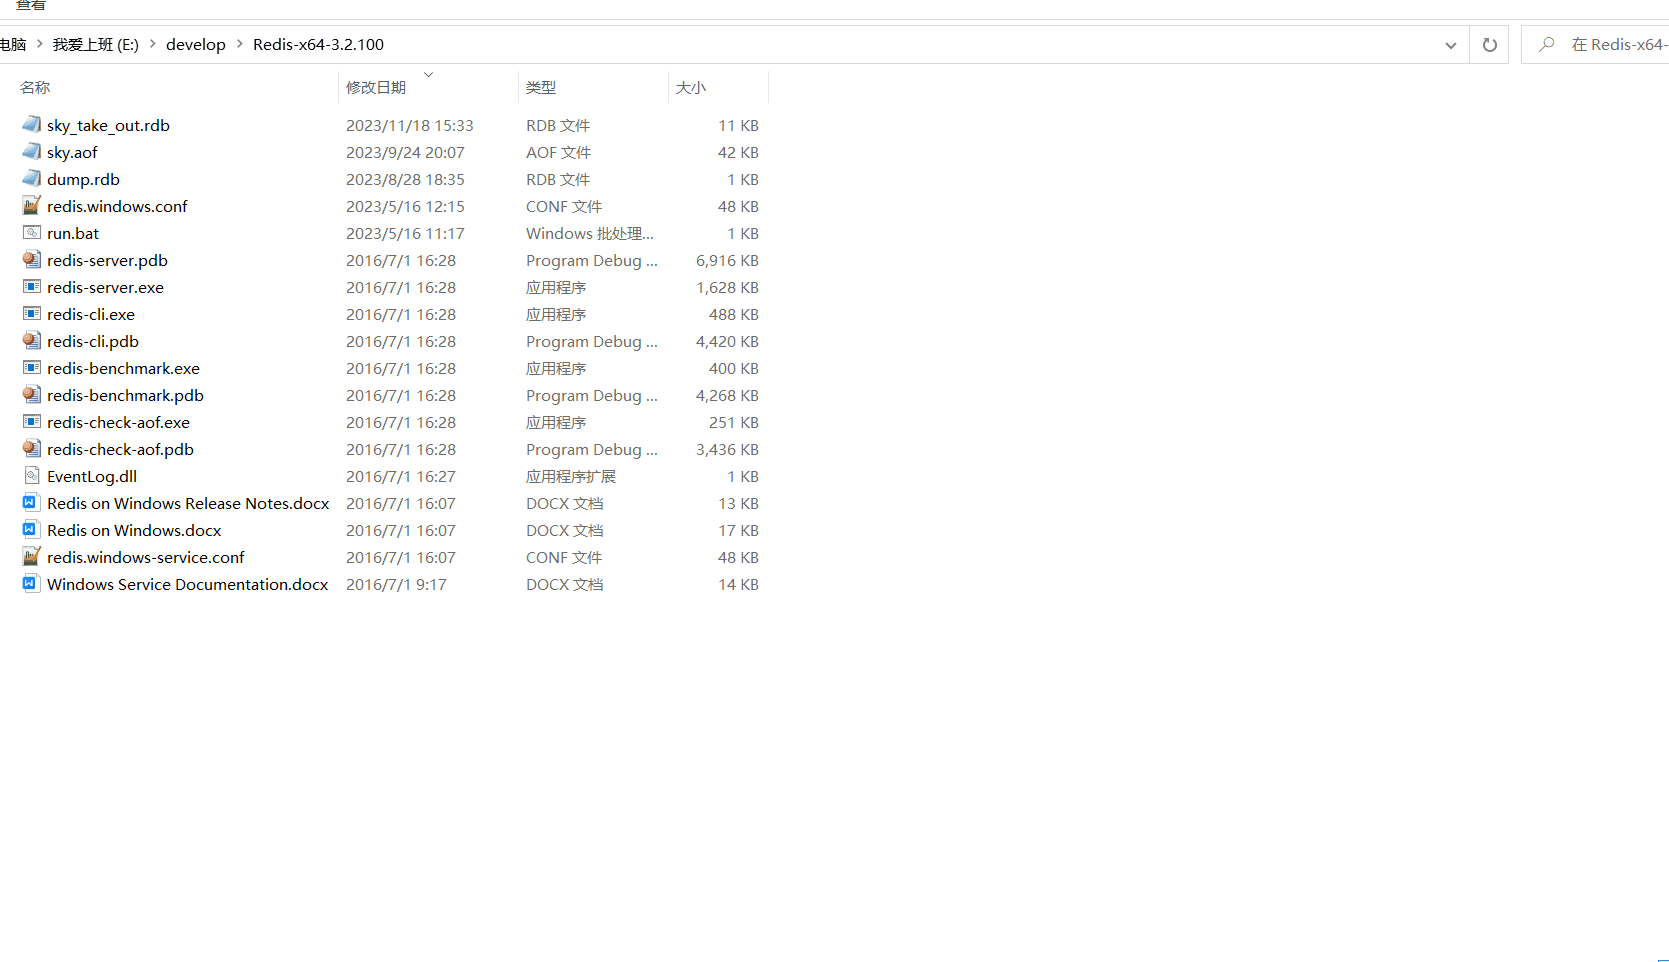Click the Windows Service Documentation.docx icon

coord(30,584)
